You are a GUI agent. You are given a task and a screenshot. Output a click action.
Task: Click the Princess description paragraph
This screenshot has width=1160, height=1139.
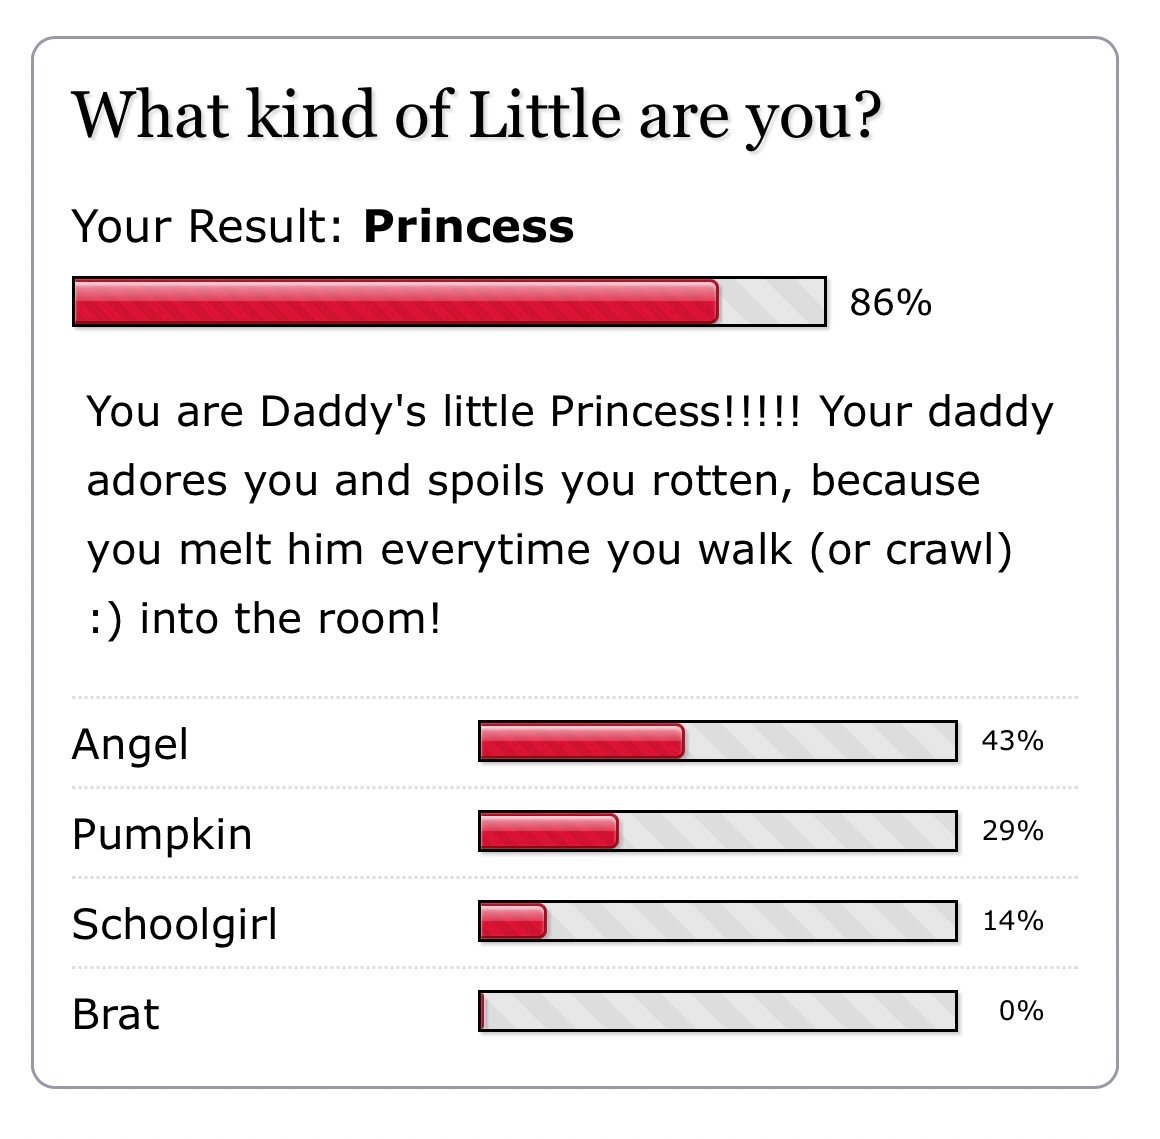coord(570,516)
